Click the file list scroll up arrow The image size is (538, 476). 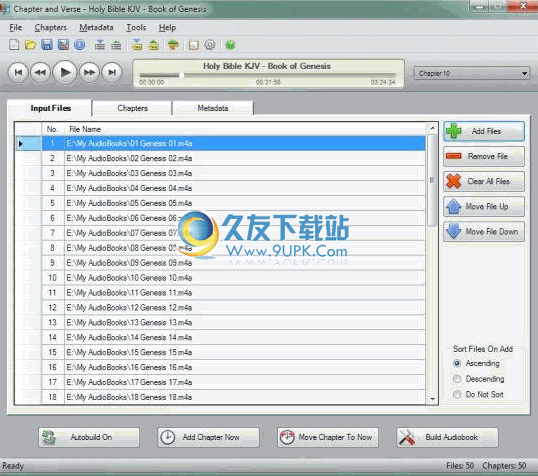pyautogui.click(x=432, y=128)
